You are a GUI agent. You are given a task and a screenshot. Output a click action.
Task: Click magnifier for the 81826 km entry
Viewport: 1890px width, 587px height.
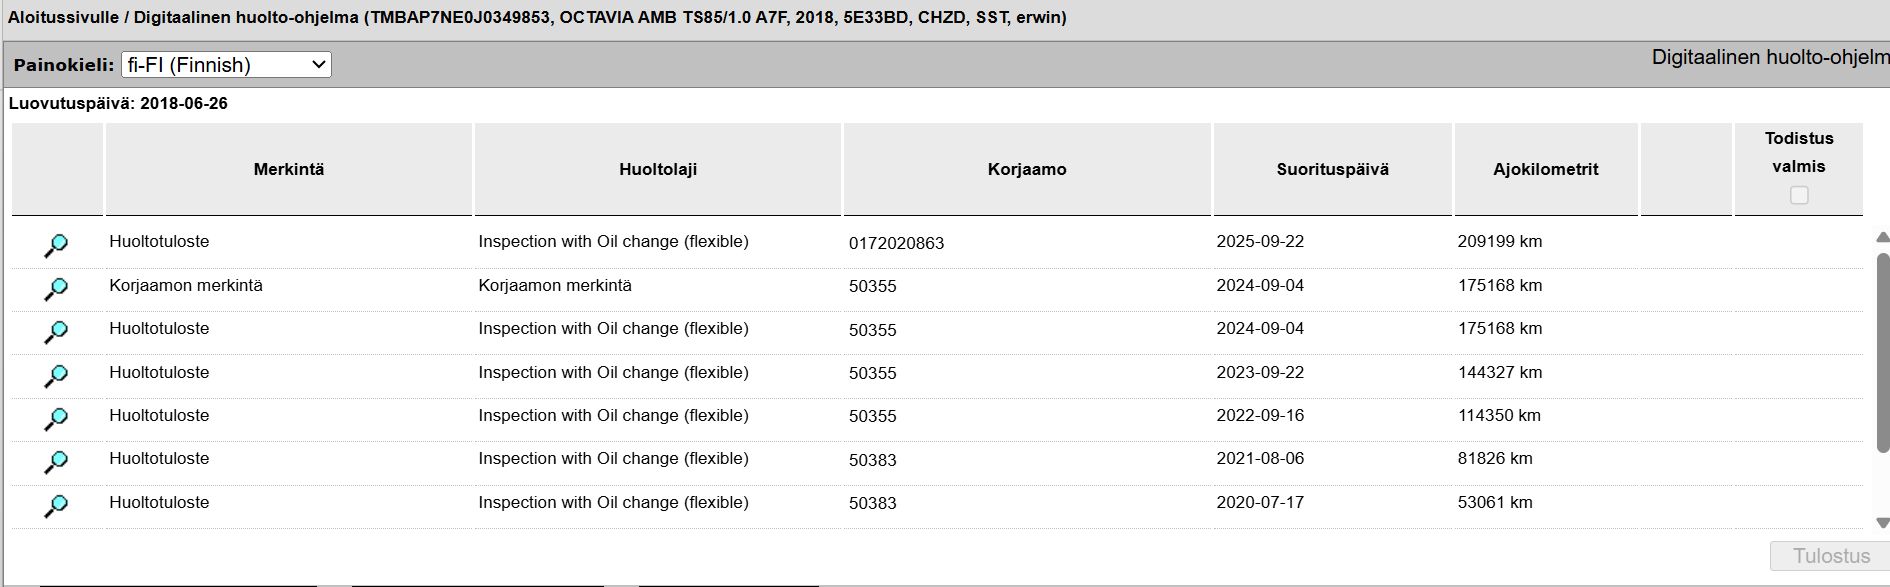click(x=56, y=461)
